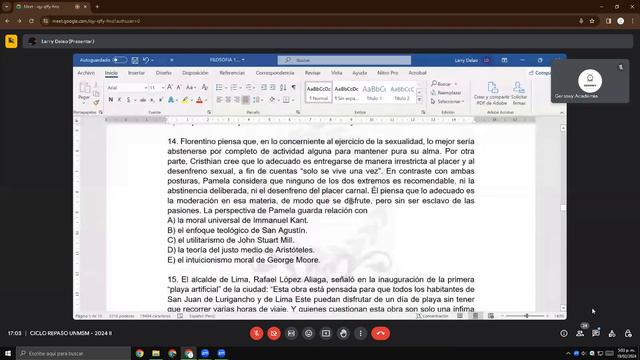The image size is (640, 360).
Task: Toggle underline S formatting
Action: (x=128, y=100)
